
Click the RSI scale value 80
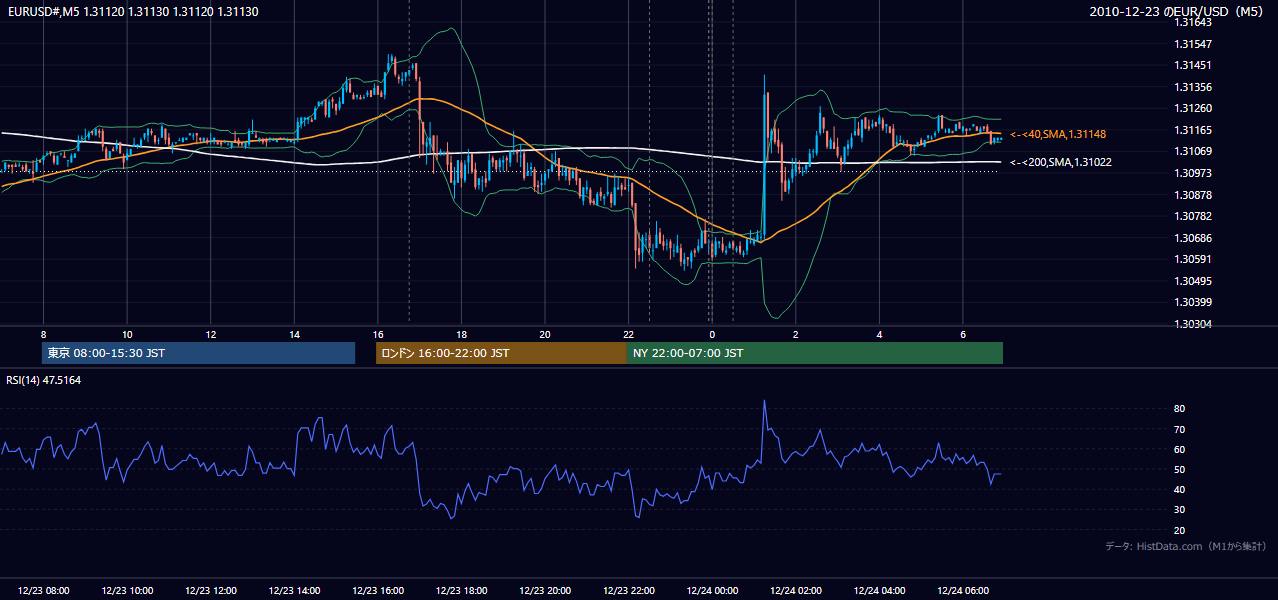tap(1180, 409)
